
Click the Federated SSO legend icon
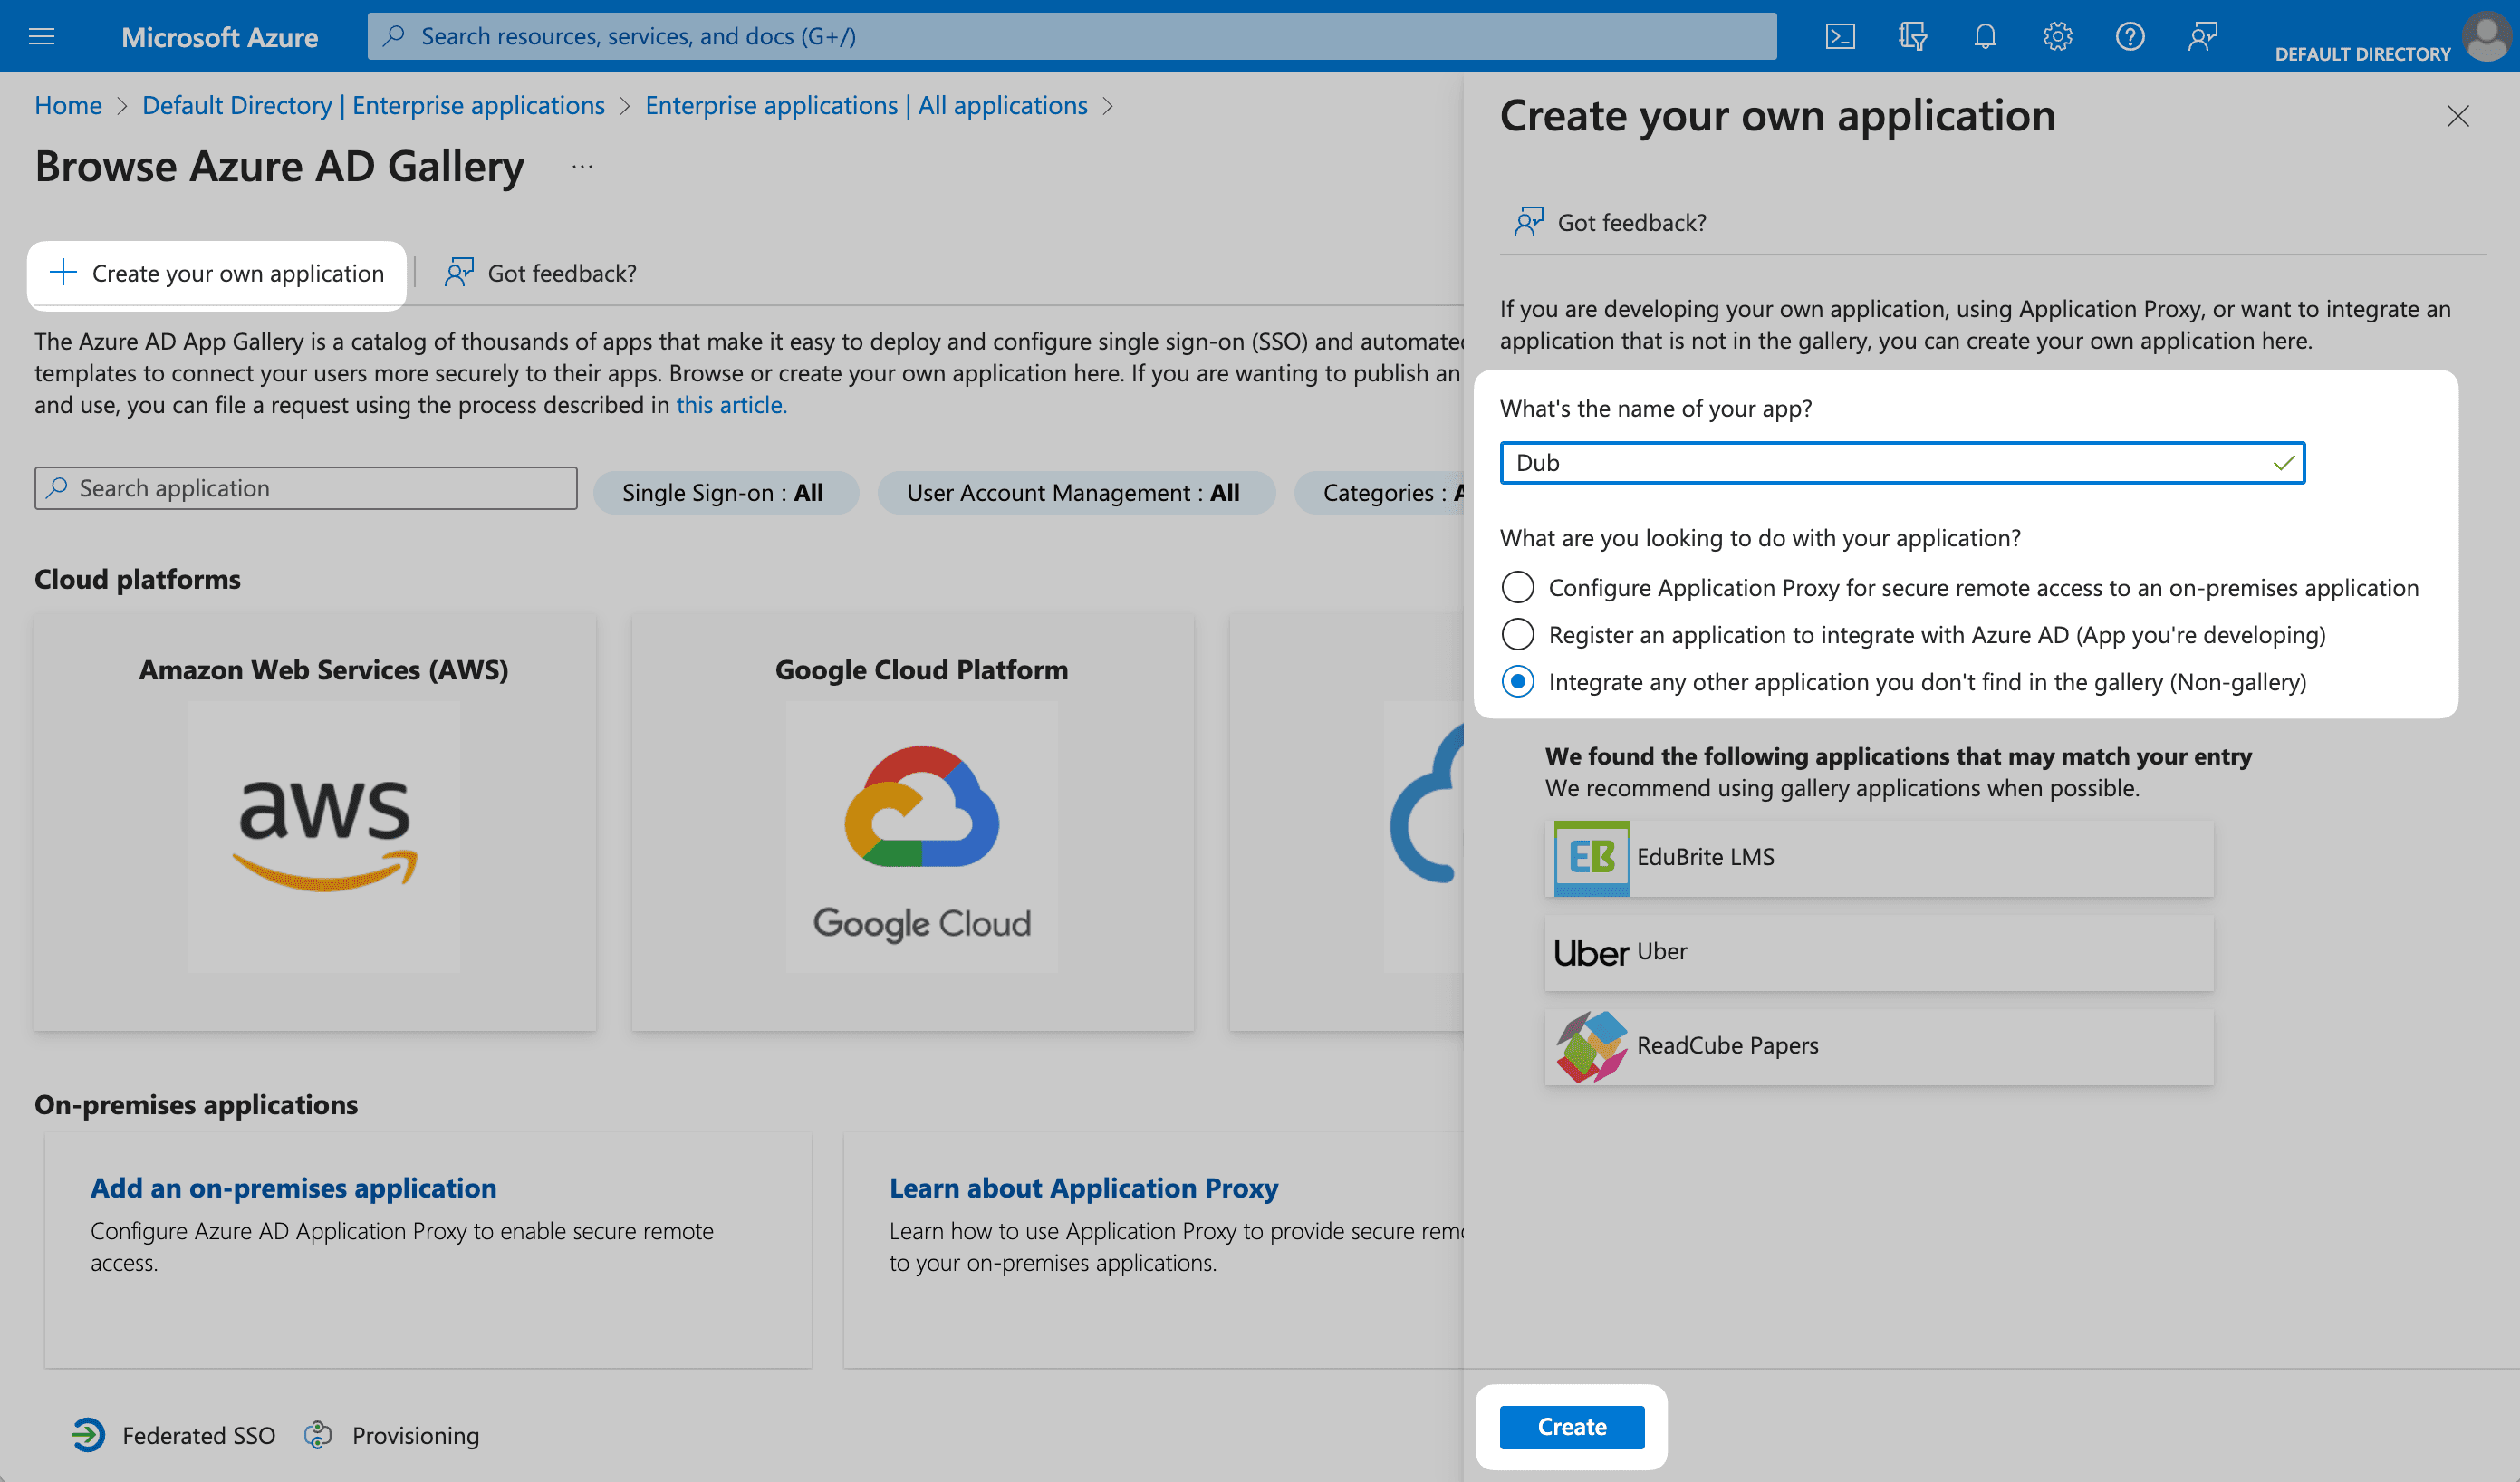(88, 1435)
